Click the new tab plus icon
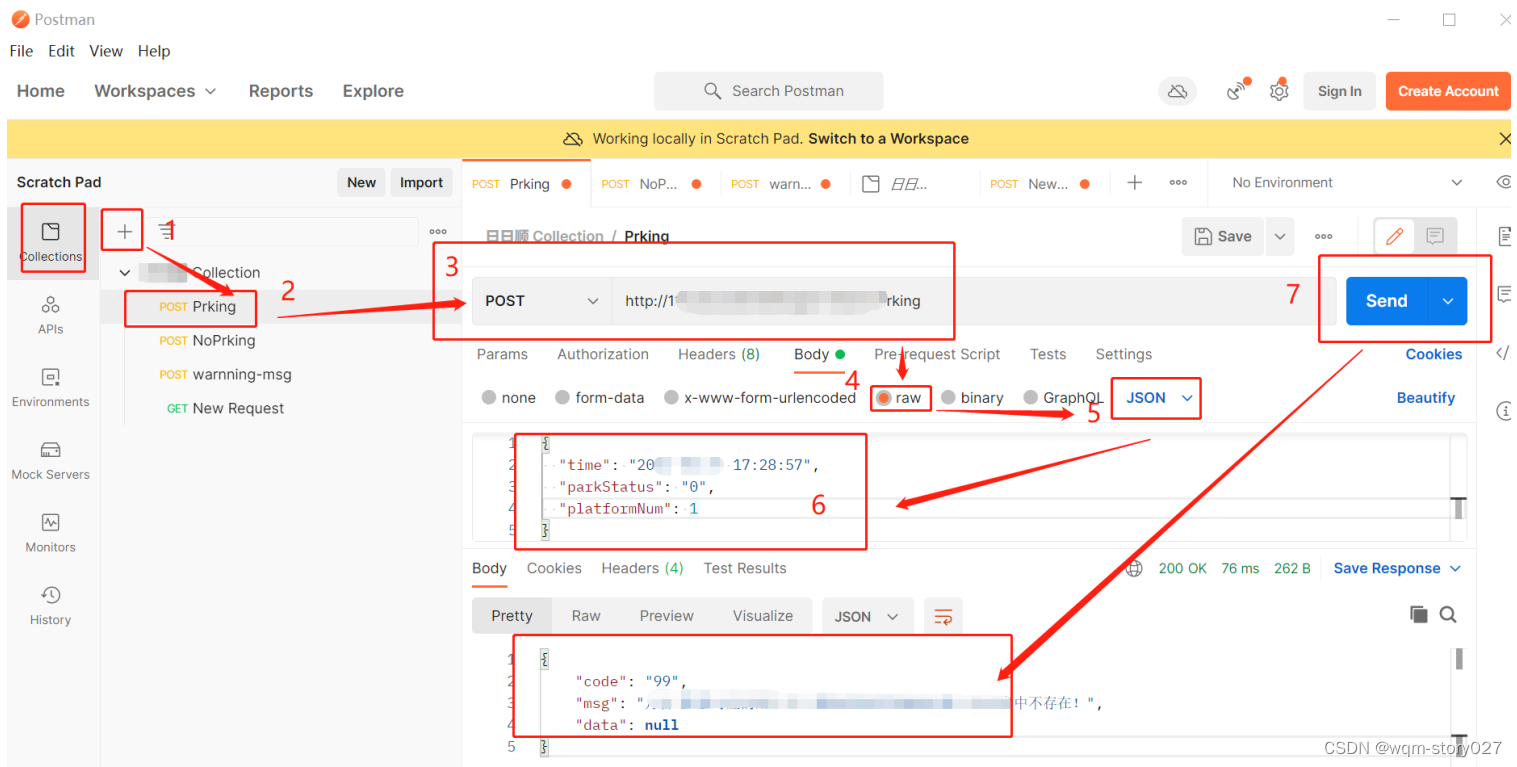Viewport: 1517px width, 767px height. click(x=1134, y=182)
